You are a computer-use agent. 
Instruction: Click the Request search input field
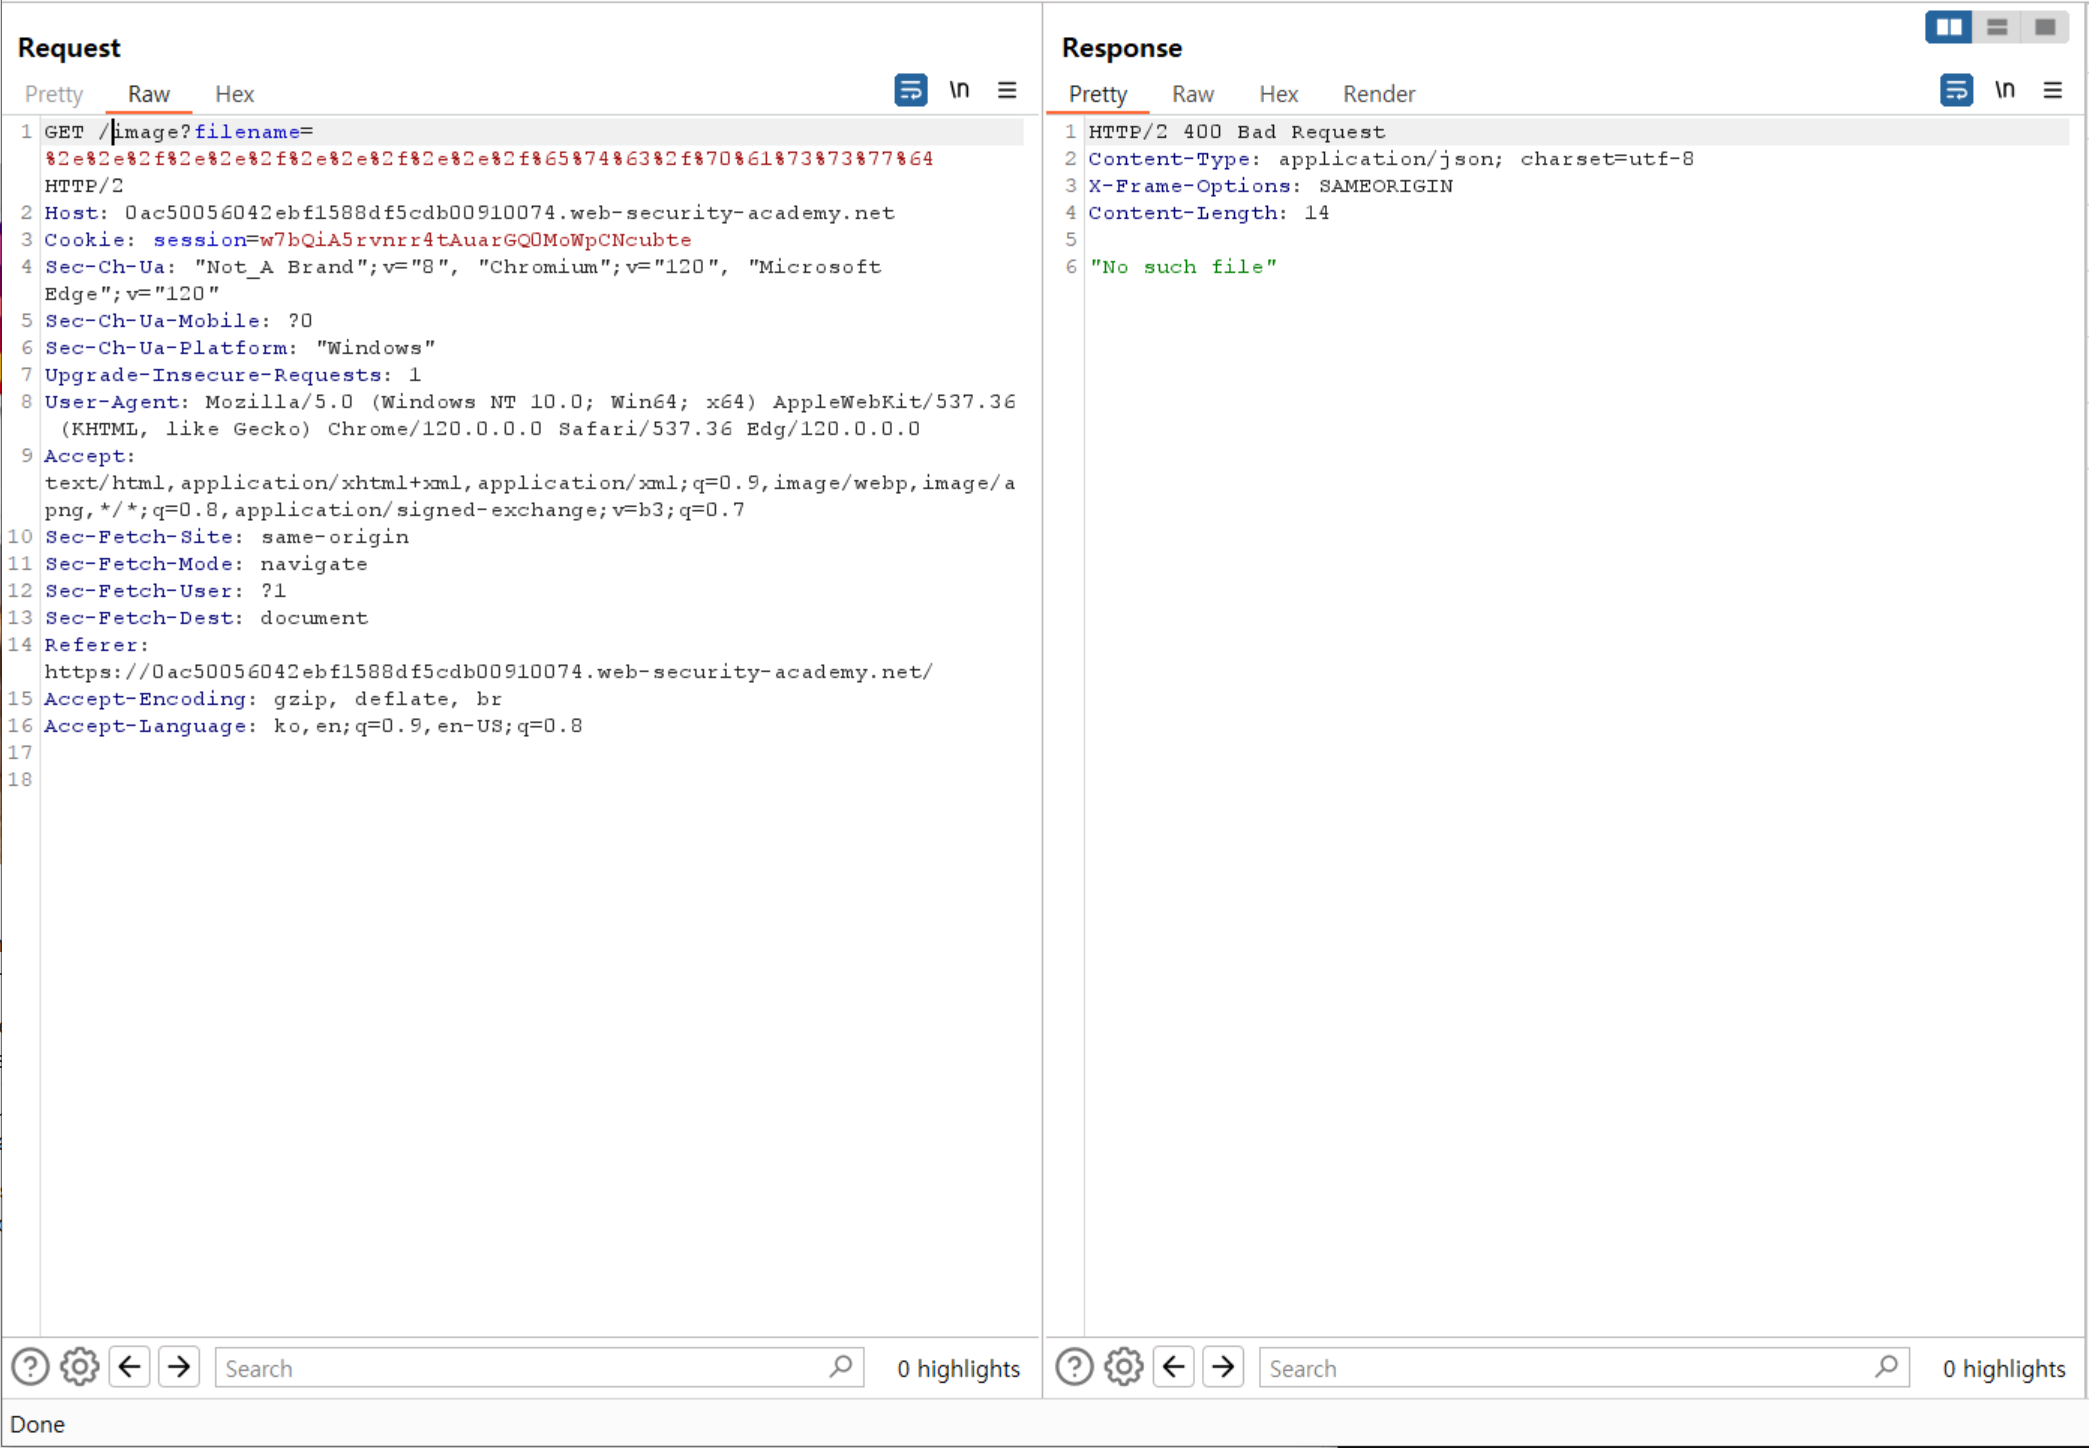click(520, 1368)
